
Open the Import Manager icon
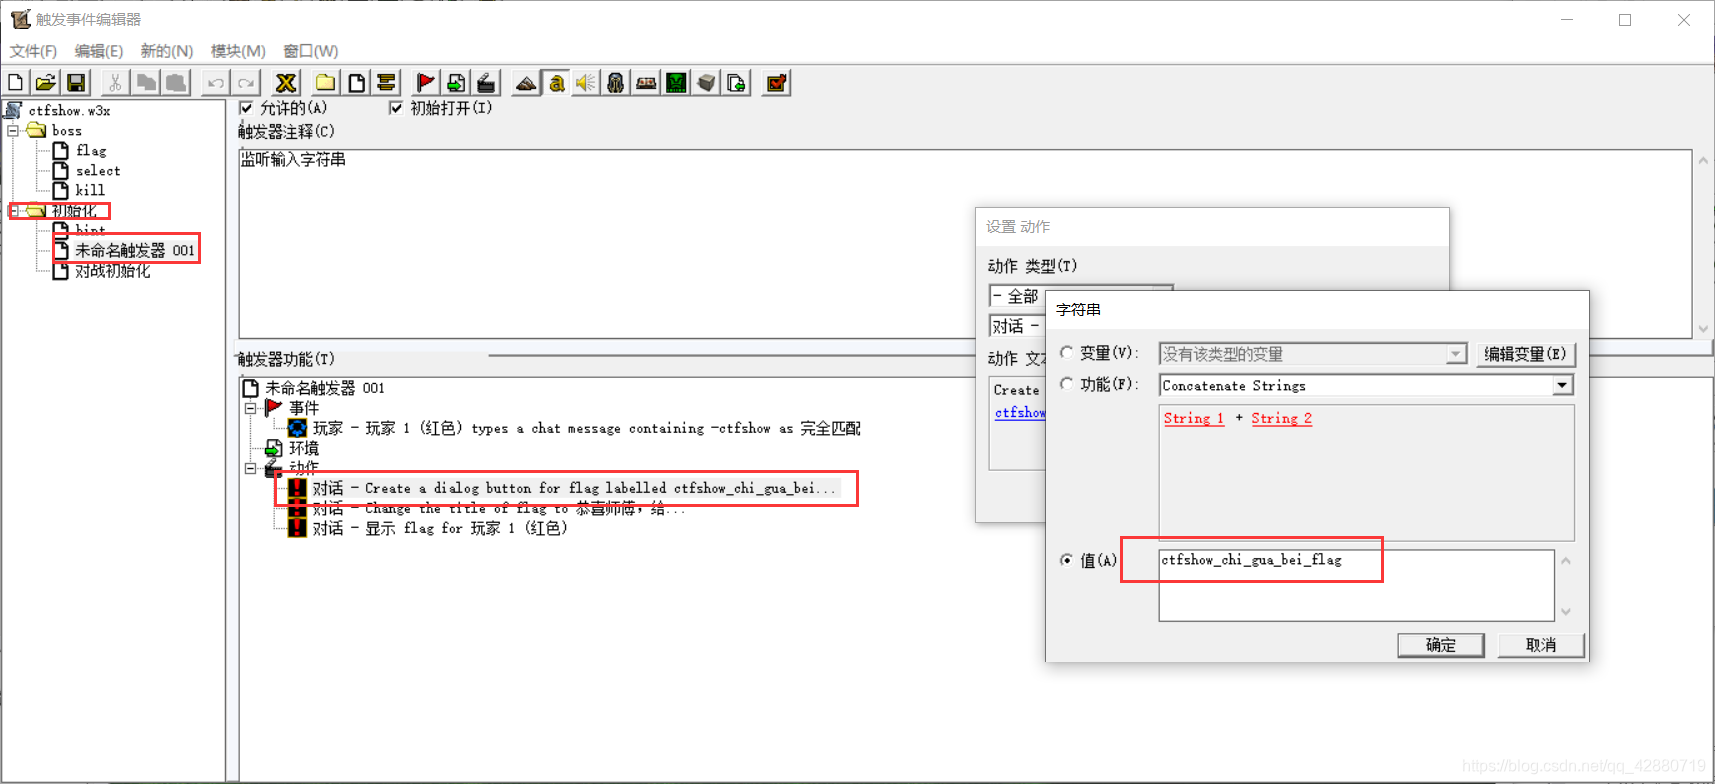(x=736, y=83)
